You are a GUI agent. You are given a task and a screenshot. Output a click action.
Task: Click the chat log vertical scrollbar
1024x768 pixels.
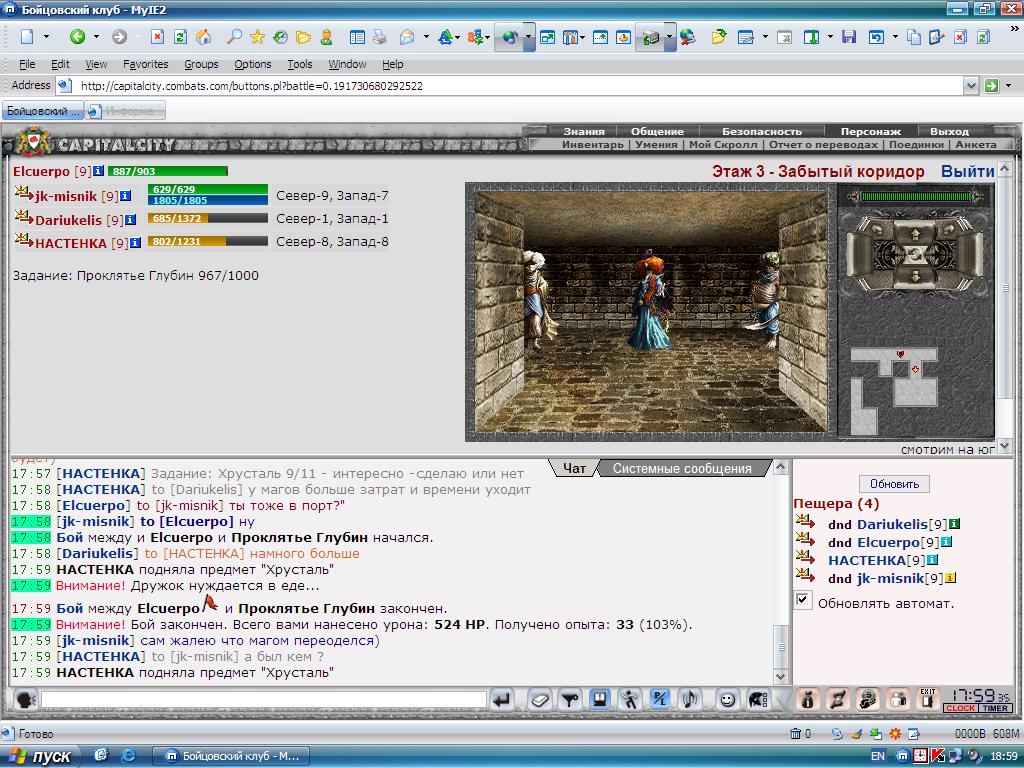[x=780, y=571]
